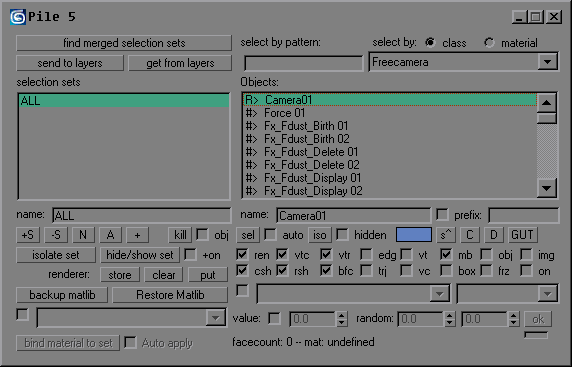Open the Freecamera class dropdown

[547, 62]
